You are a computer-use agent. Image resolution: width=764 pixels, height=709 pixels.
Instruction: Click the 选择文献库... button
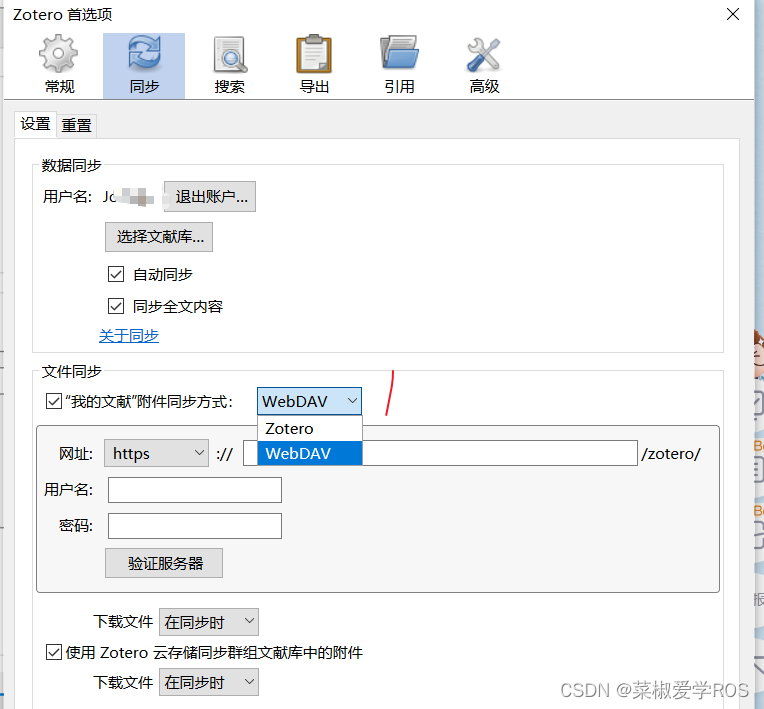pos(159,237)
